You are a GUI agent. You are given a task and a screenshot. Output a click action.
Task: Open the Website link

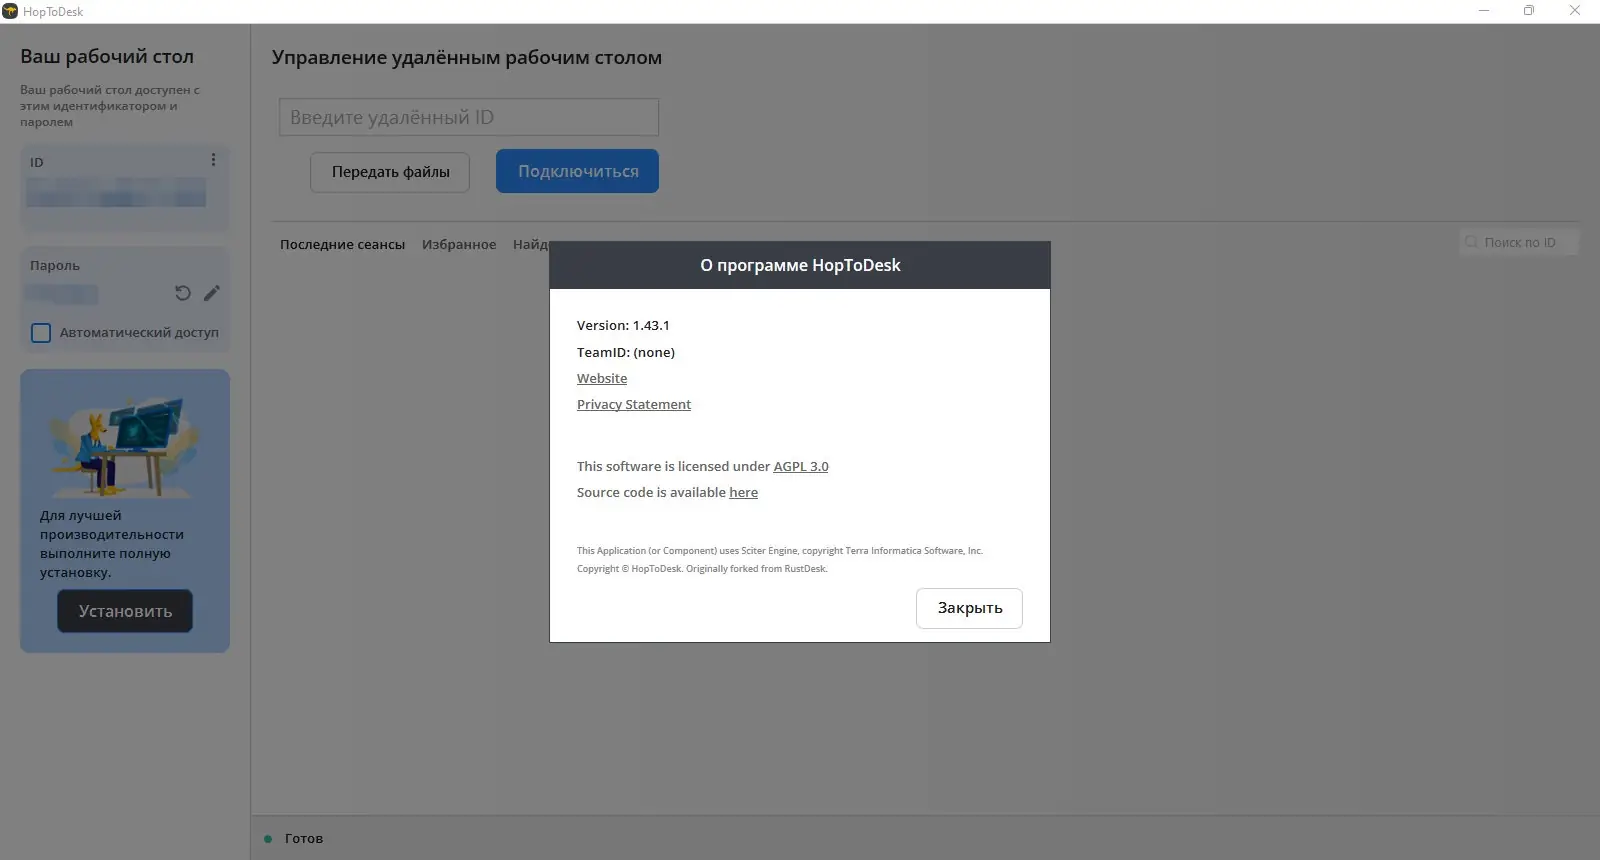click(x=602, y=378)
